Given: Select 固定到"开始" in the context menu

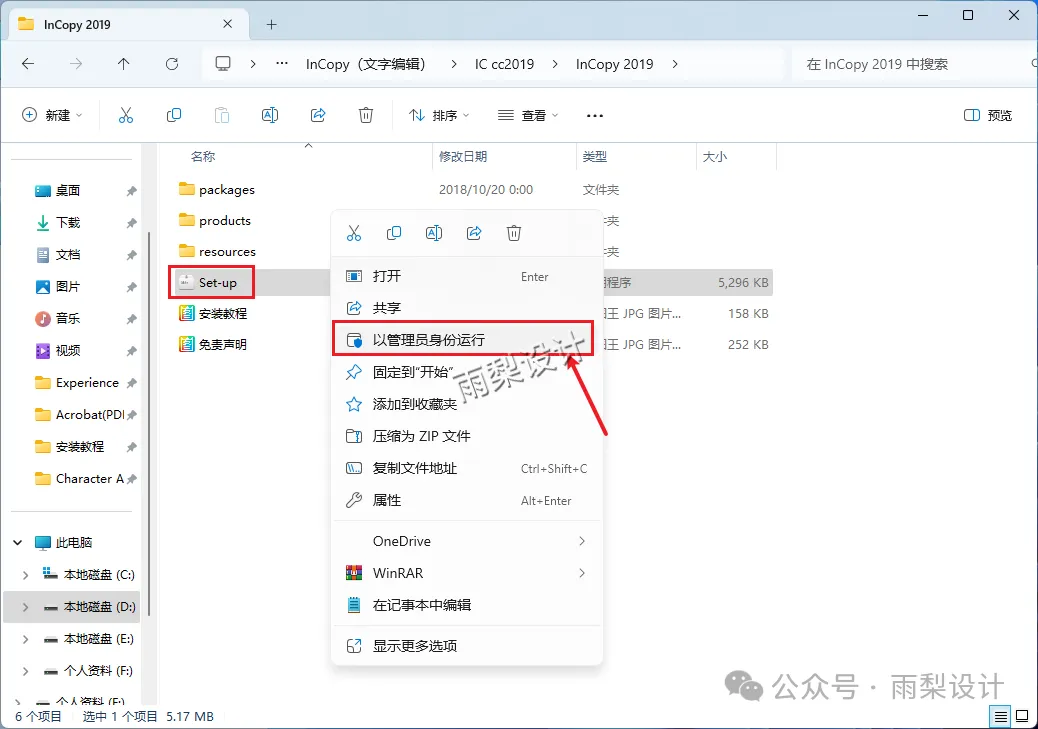Looking at the screenshot, I should coord(467,372).
